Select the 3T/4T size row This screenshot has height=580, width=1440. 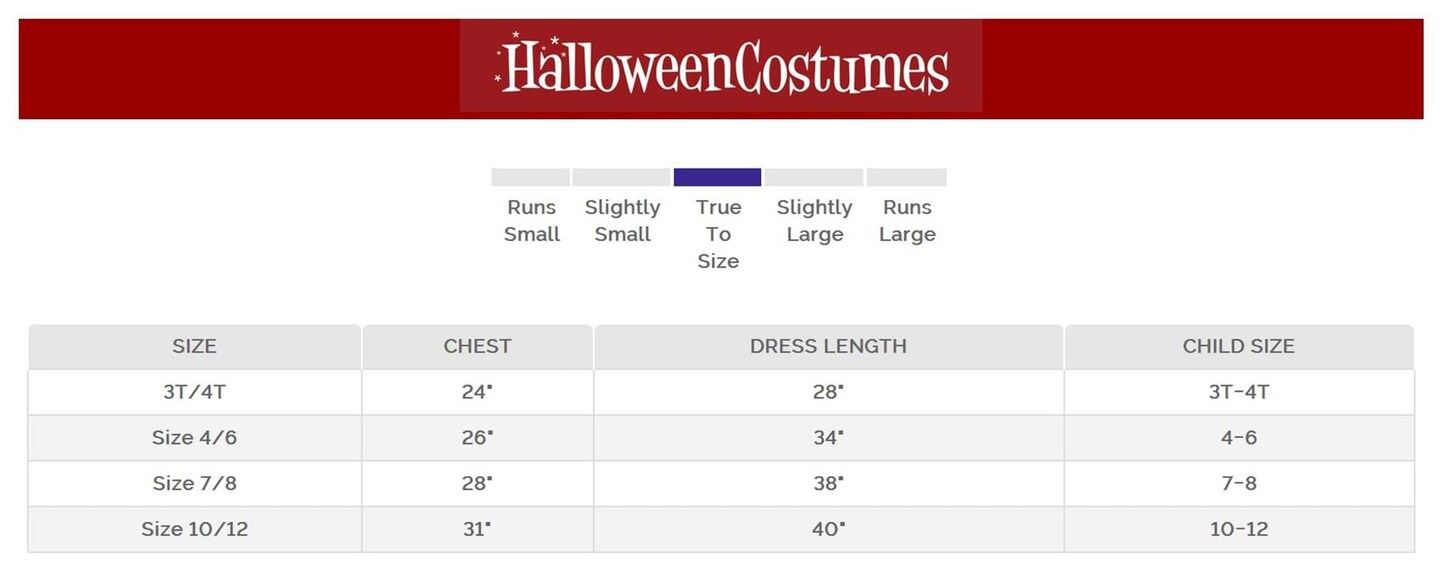194,392
